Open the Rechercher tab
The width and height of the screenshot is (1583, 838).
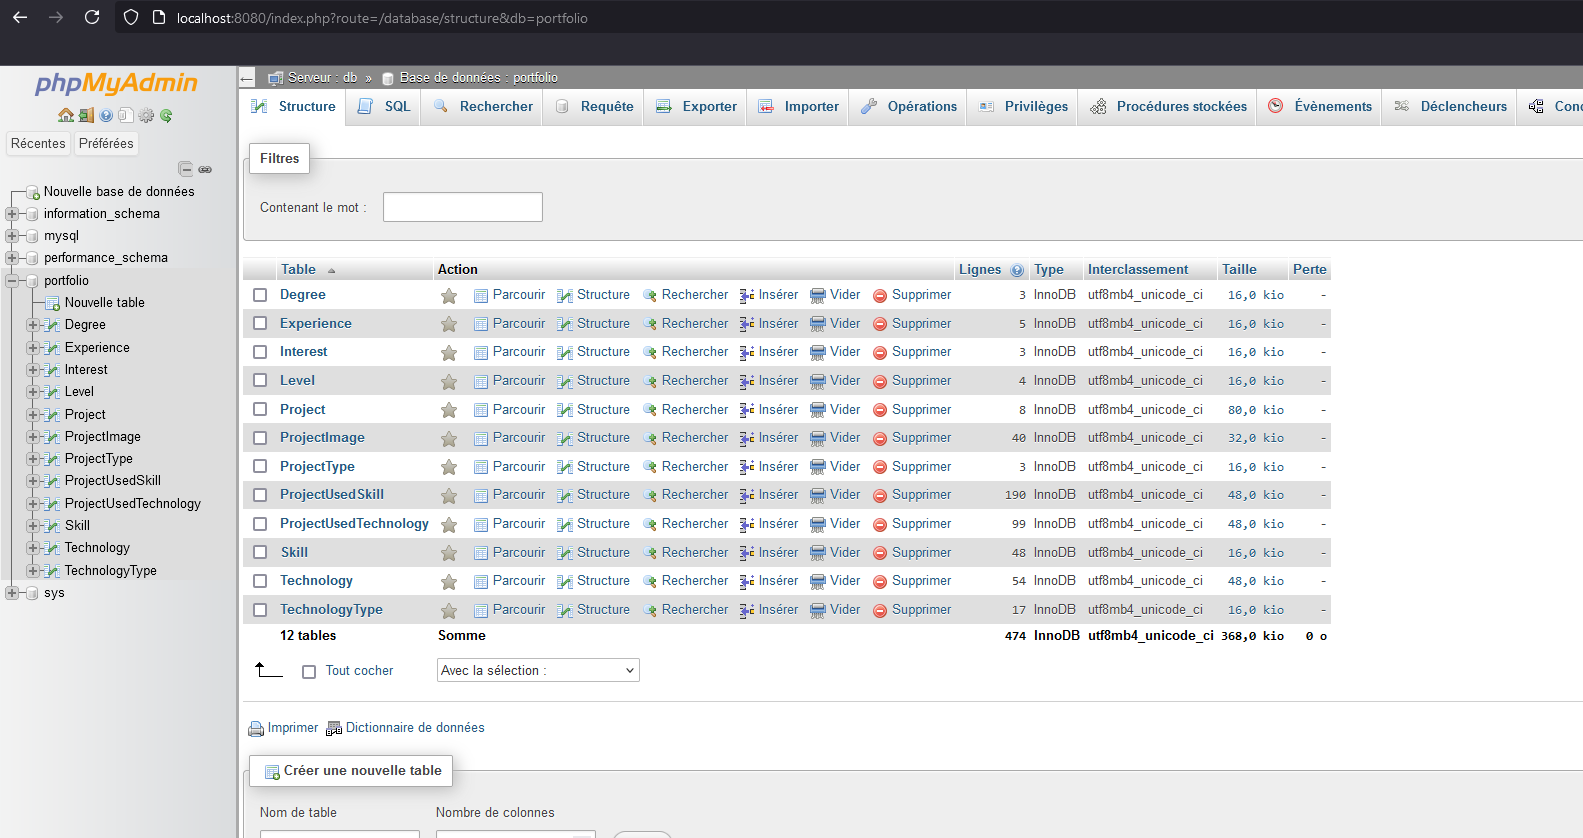tap(483, 106)
